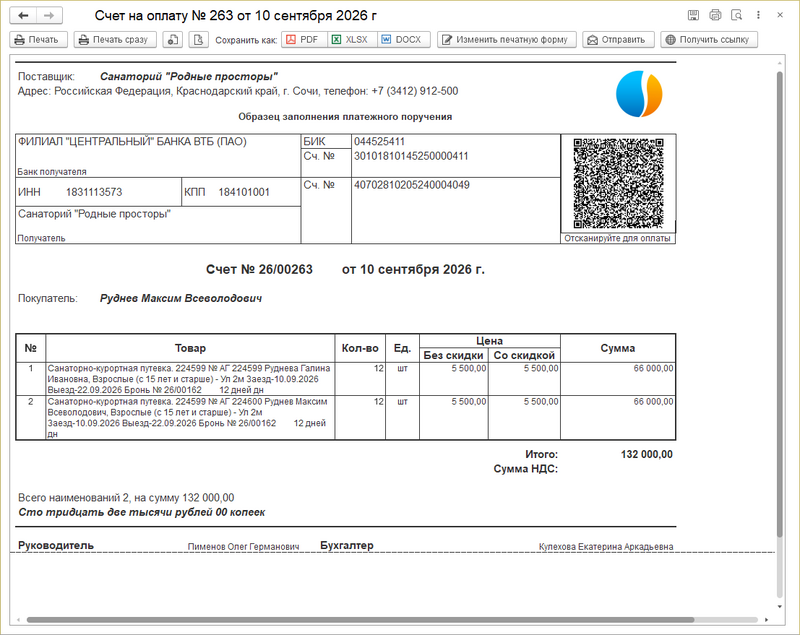
Task: Click the scroll-down arrow of vertical scrollbar
Action: 779,606
